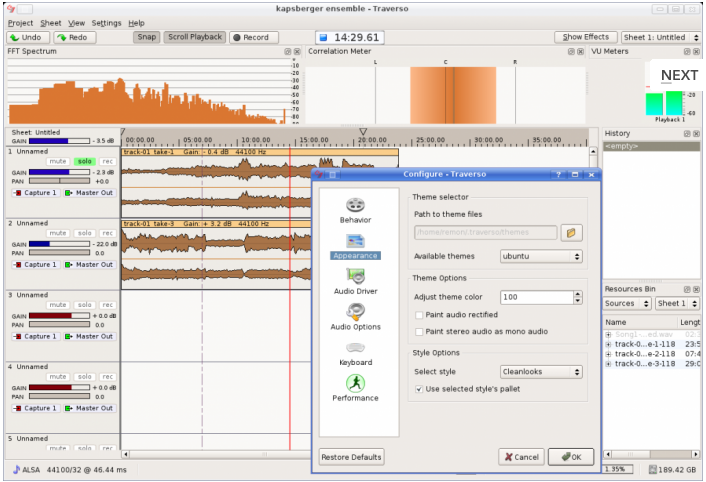Close the History dock panel
The image size is (706, 482).
click(696, 134)
